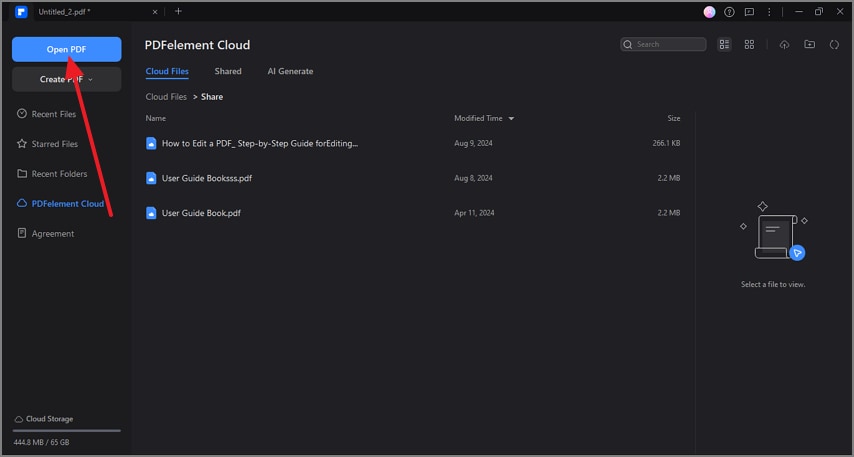The height and width of the screenshot is (457, 854).
Task: Click the preview placeholder illustration
Action: [773, 231]
